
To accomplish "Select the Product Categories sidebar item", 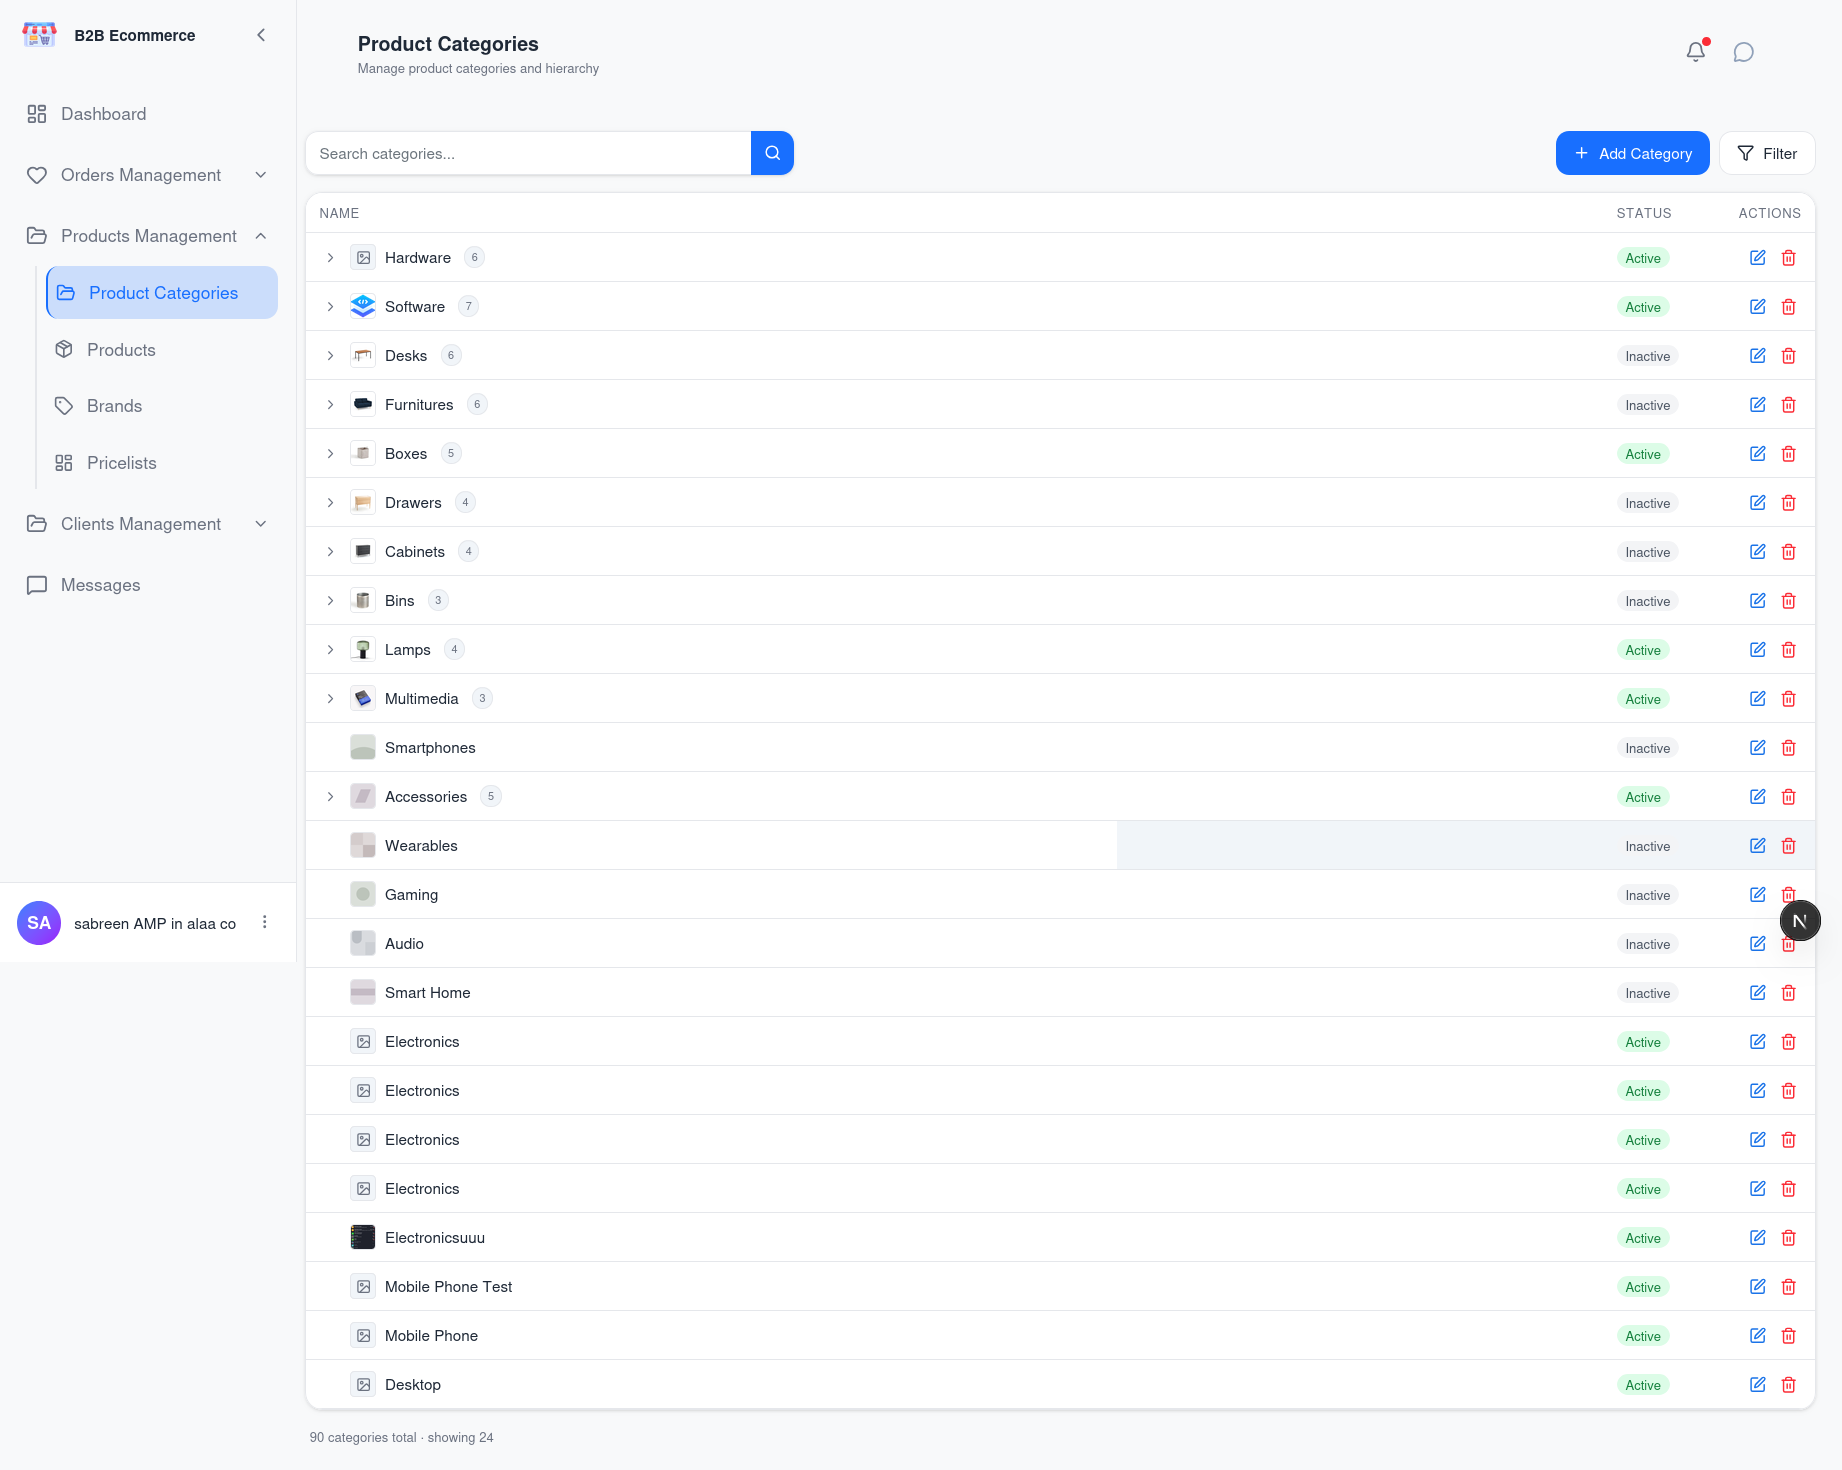I will (162, 293).
